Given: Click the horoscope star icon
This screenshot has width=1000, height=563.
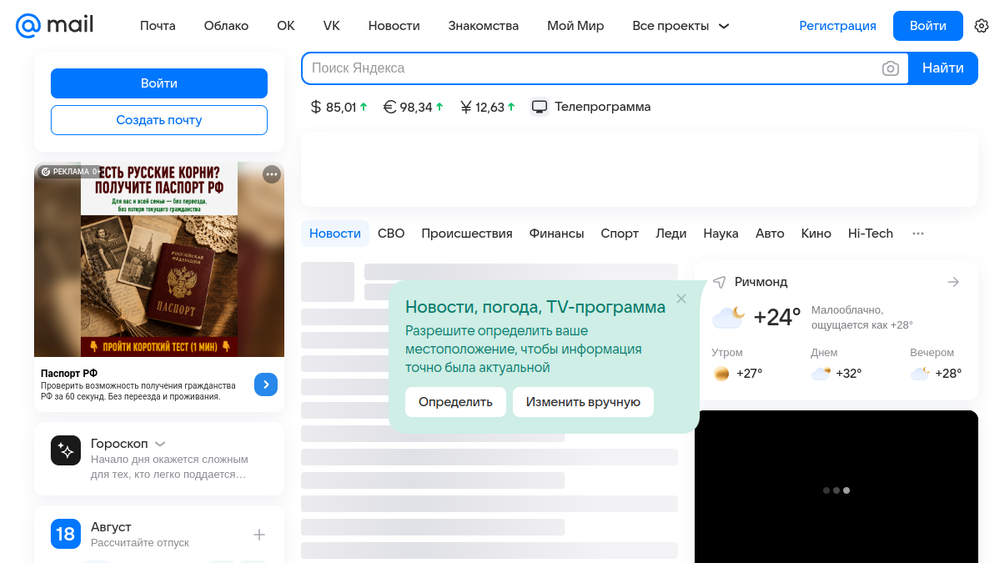Looking at the screenshot, I should [x=66, y=450].
